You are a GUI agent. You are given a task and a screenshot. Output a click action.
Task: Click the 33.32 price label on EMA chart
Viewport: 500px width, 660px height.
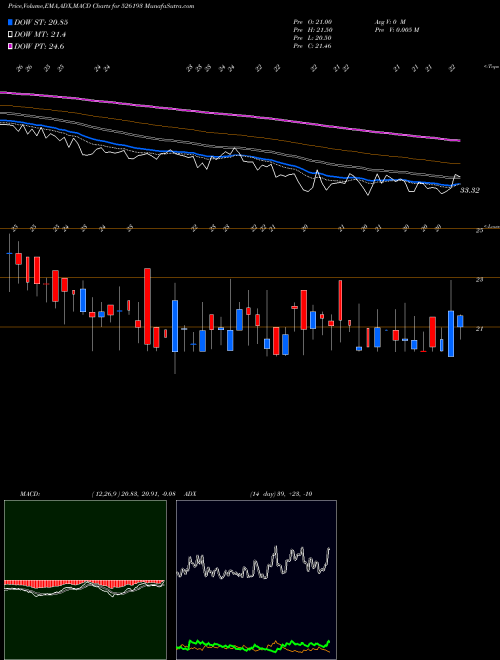point(470,191)
